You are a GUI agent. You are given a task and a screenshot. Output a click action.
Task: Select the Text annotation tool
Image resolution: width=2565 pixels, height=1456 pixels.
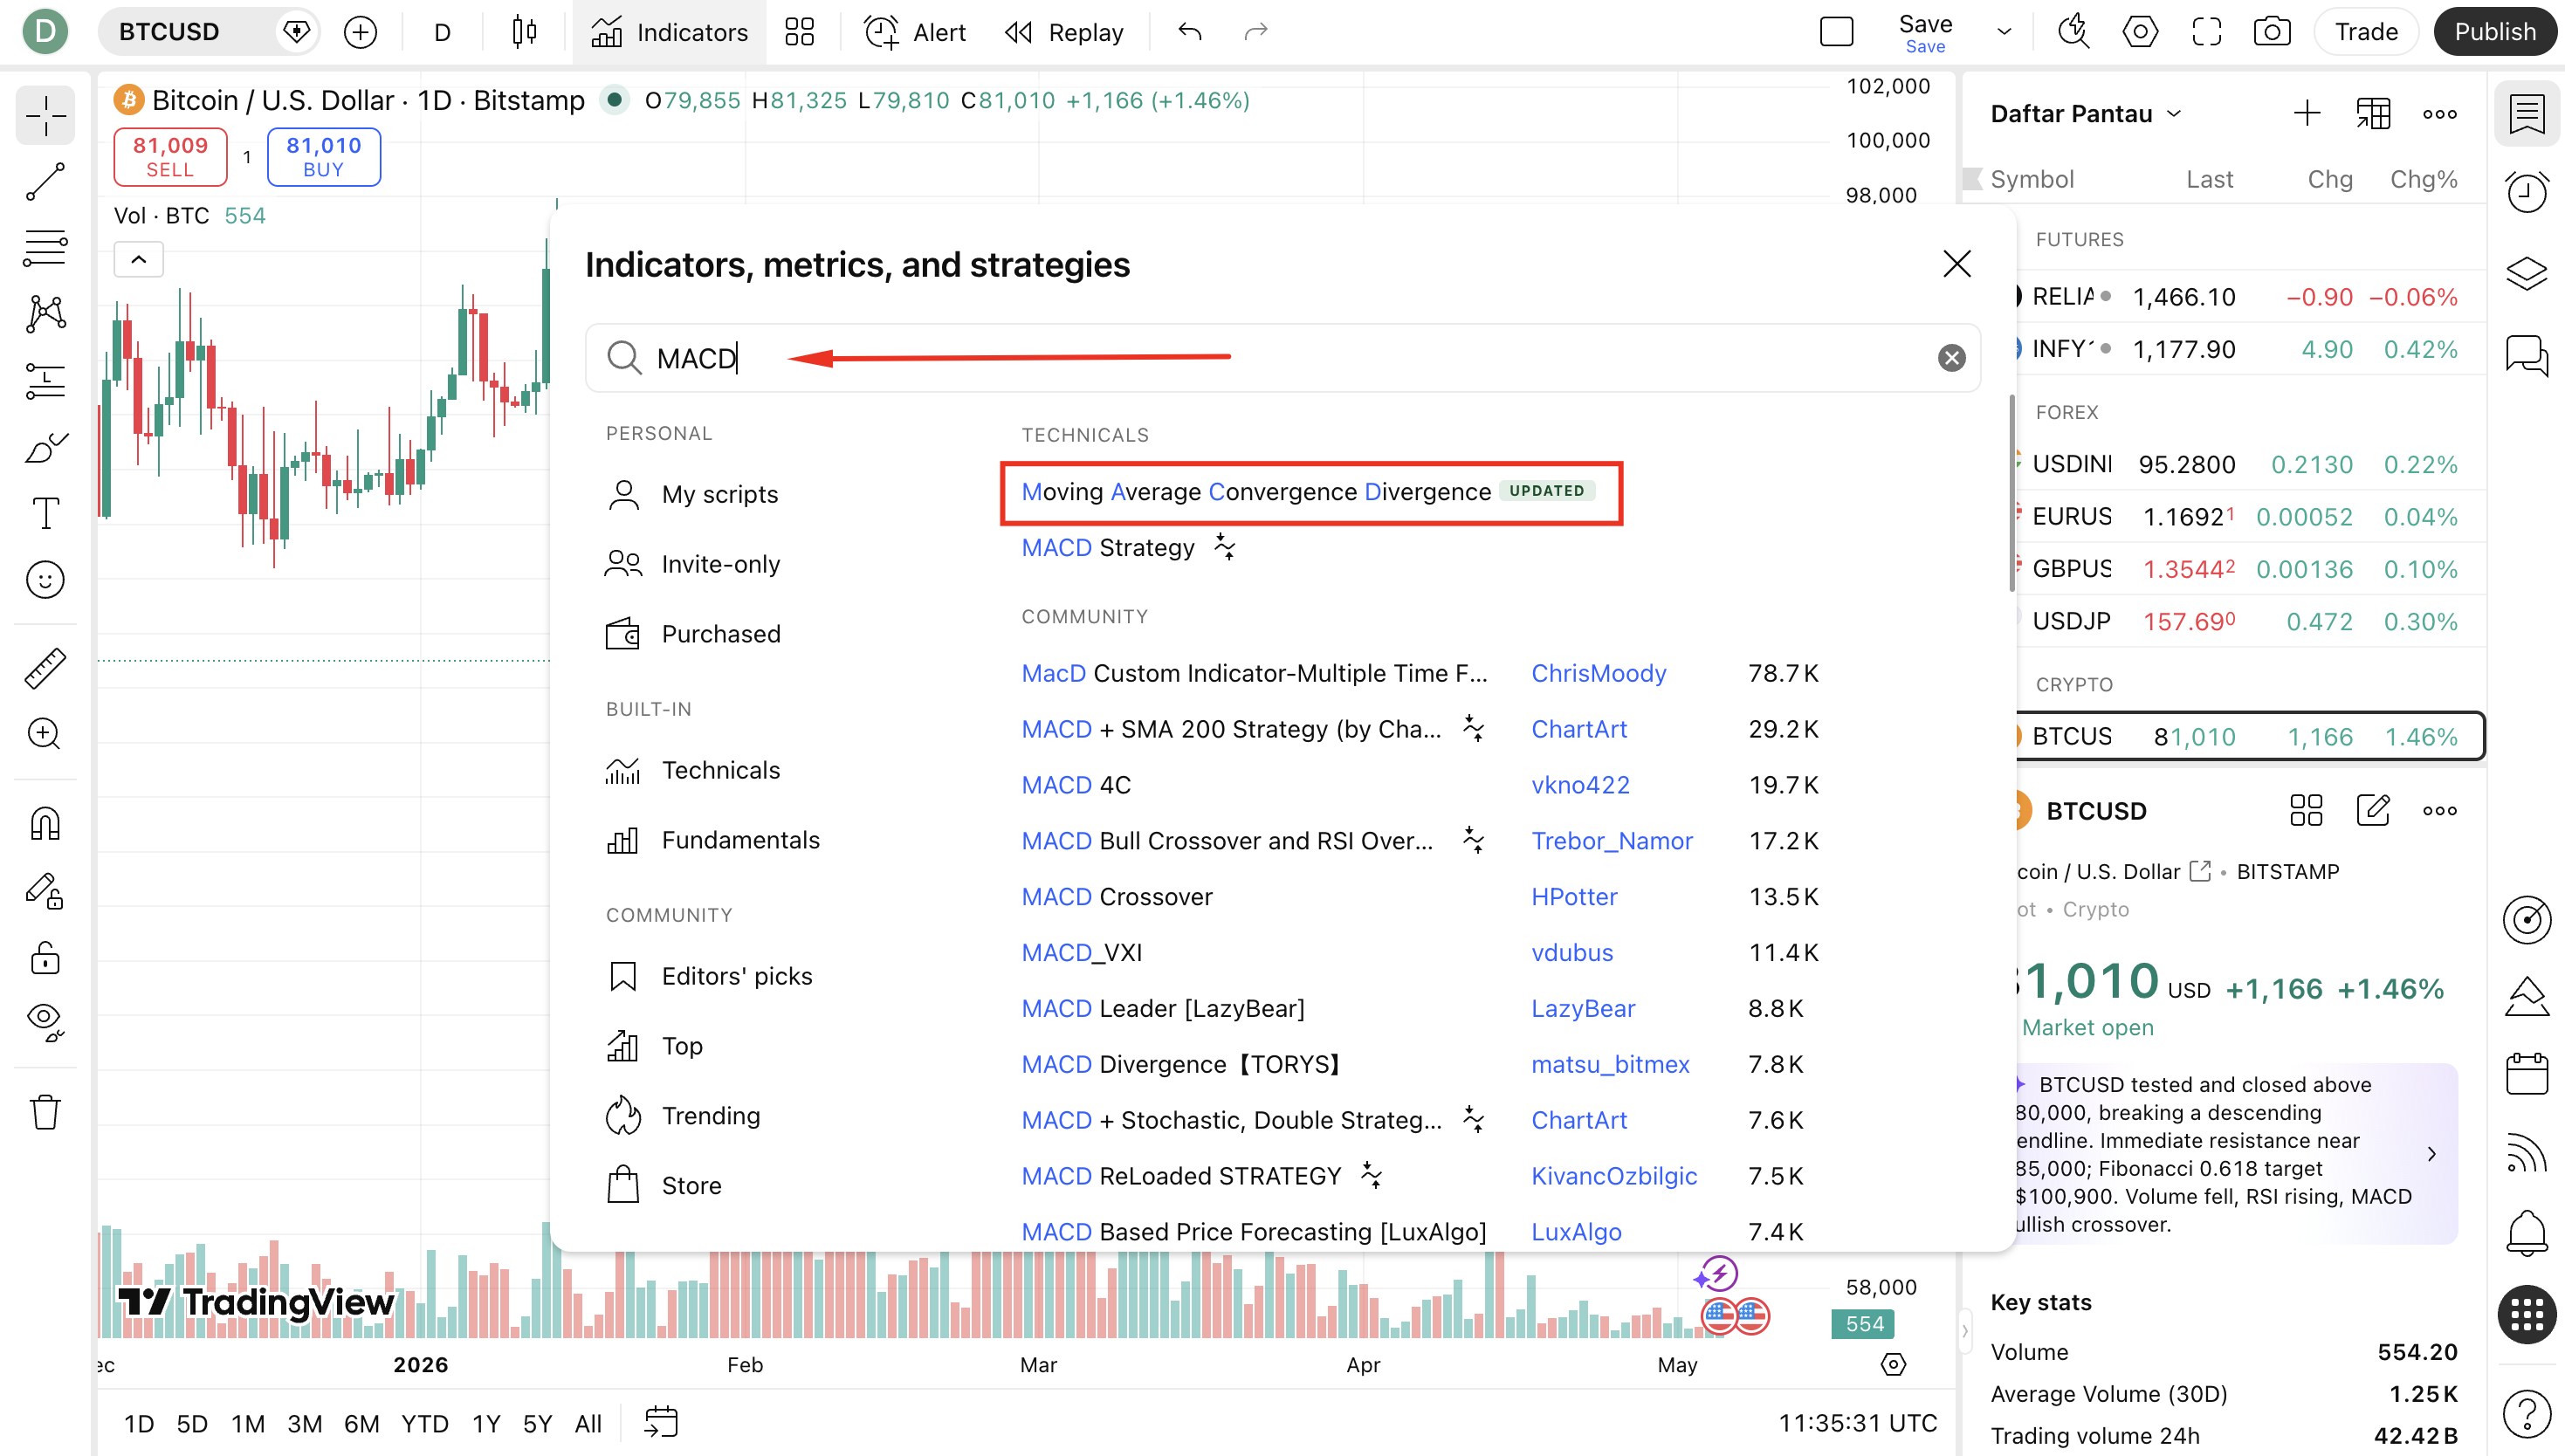pyautogui.click(x=45, y=513)
